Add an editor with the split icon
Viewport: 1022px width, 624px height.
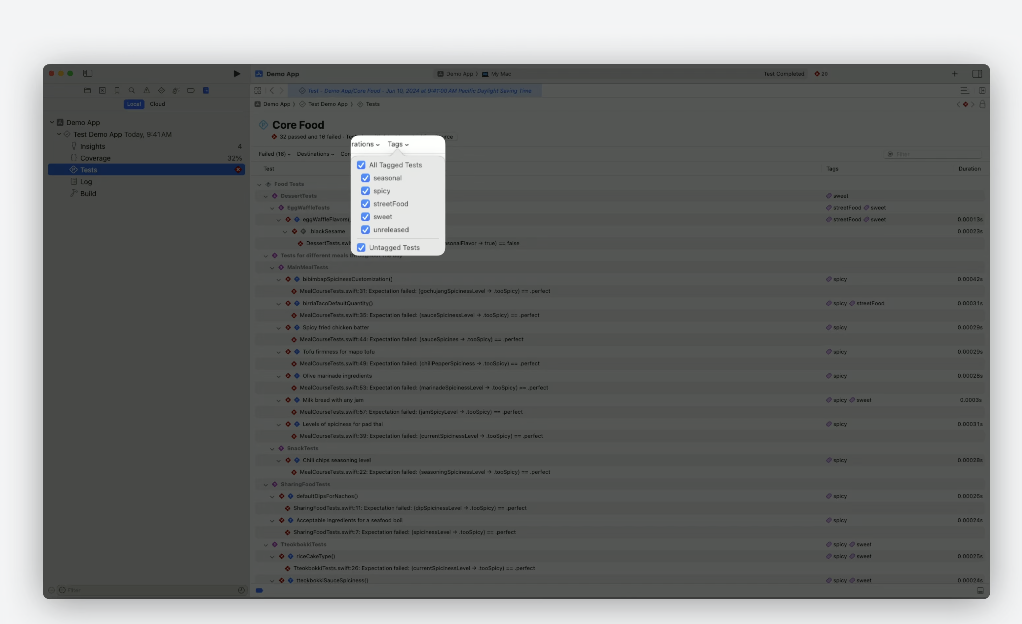coord(982,91)
